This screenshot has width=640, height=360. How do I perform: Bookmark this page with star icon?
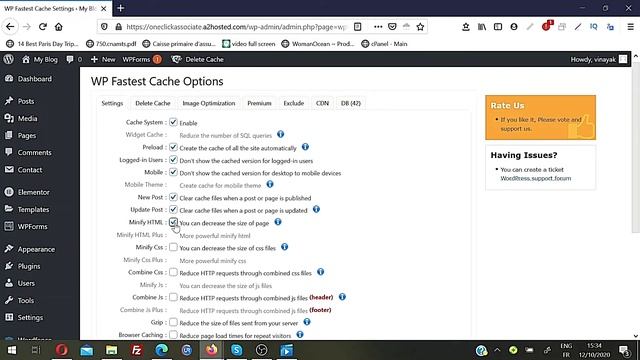[420, 27]
